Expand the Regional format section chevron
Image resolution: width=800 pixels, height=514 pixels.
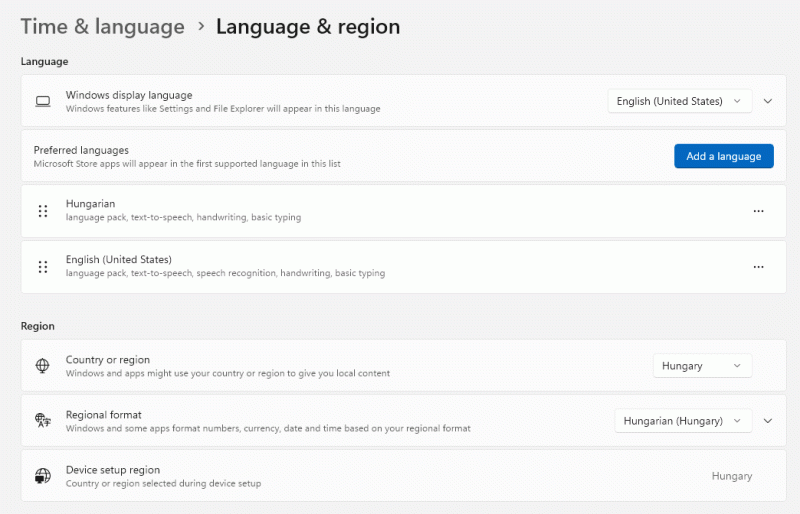[768, 421]
